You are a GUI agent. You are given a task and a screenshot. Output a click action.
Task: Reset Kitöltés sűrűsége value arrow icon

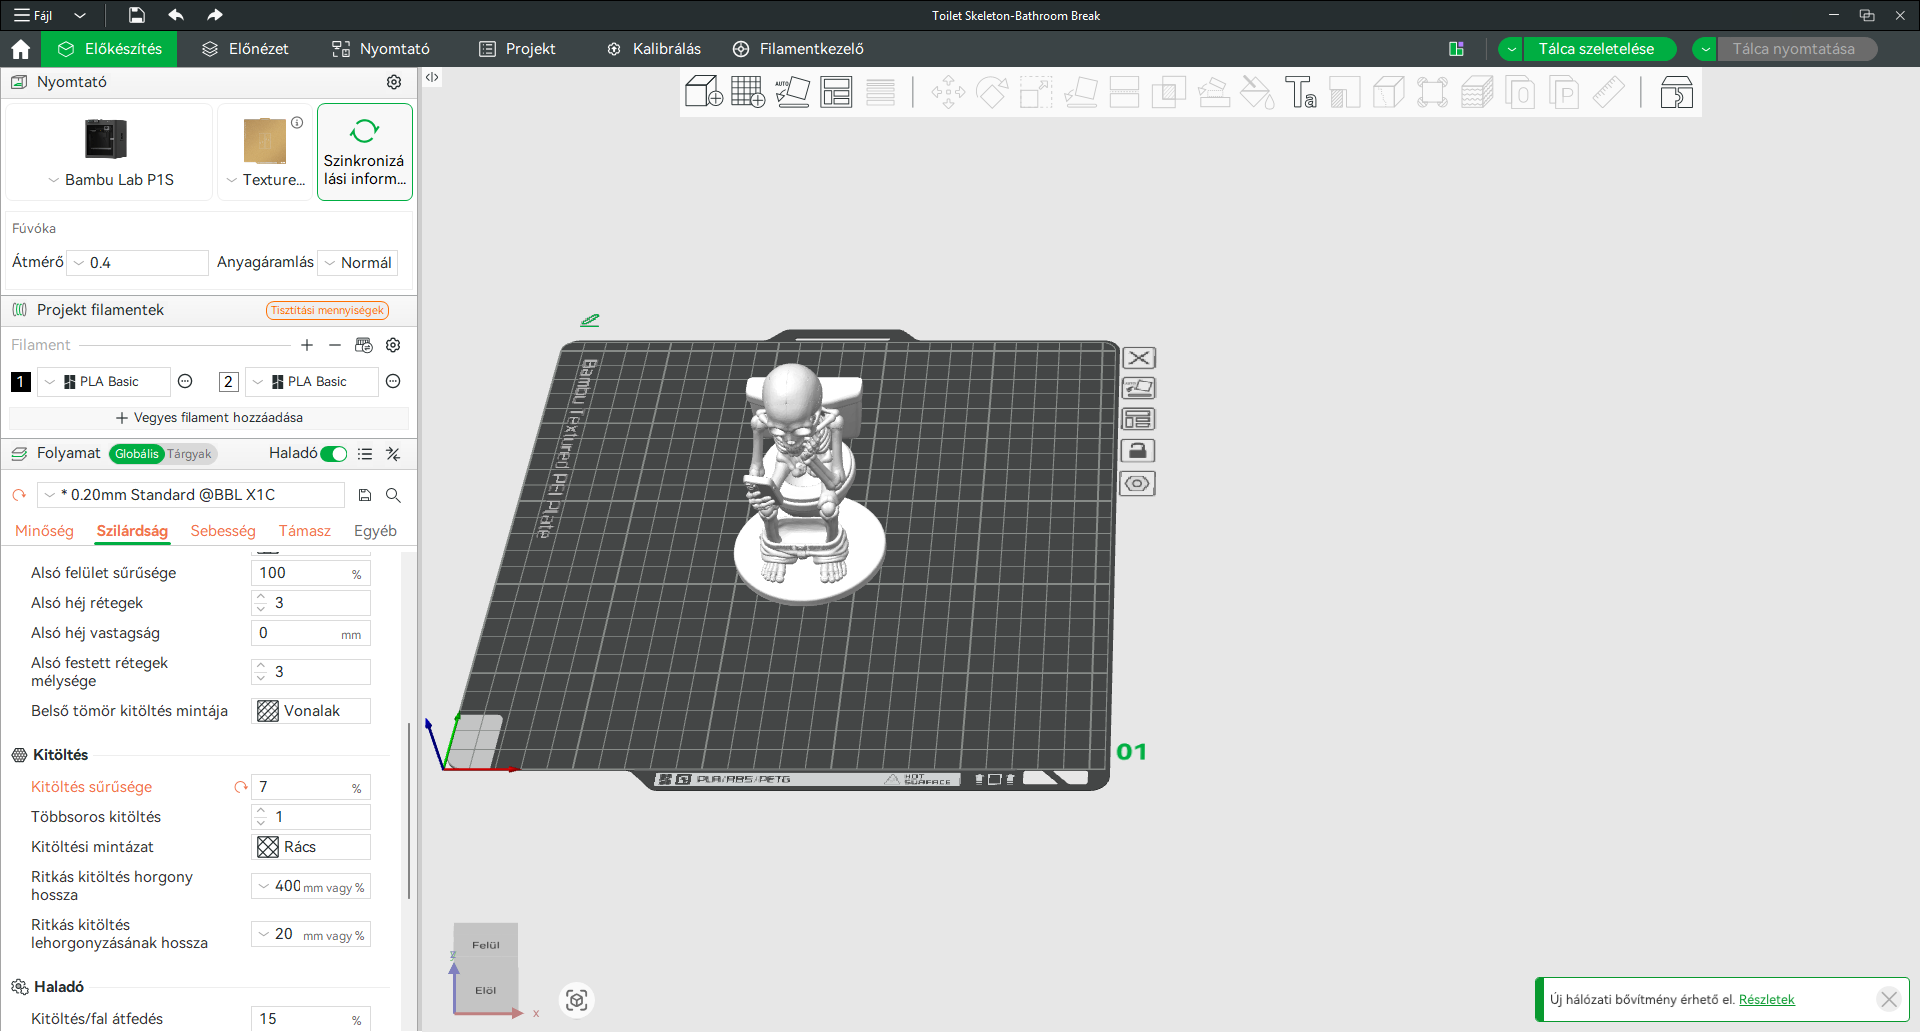point(240,787)
